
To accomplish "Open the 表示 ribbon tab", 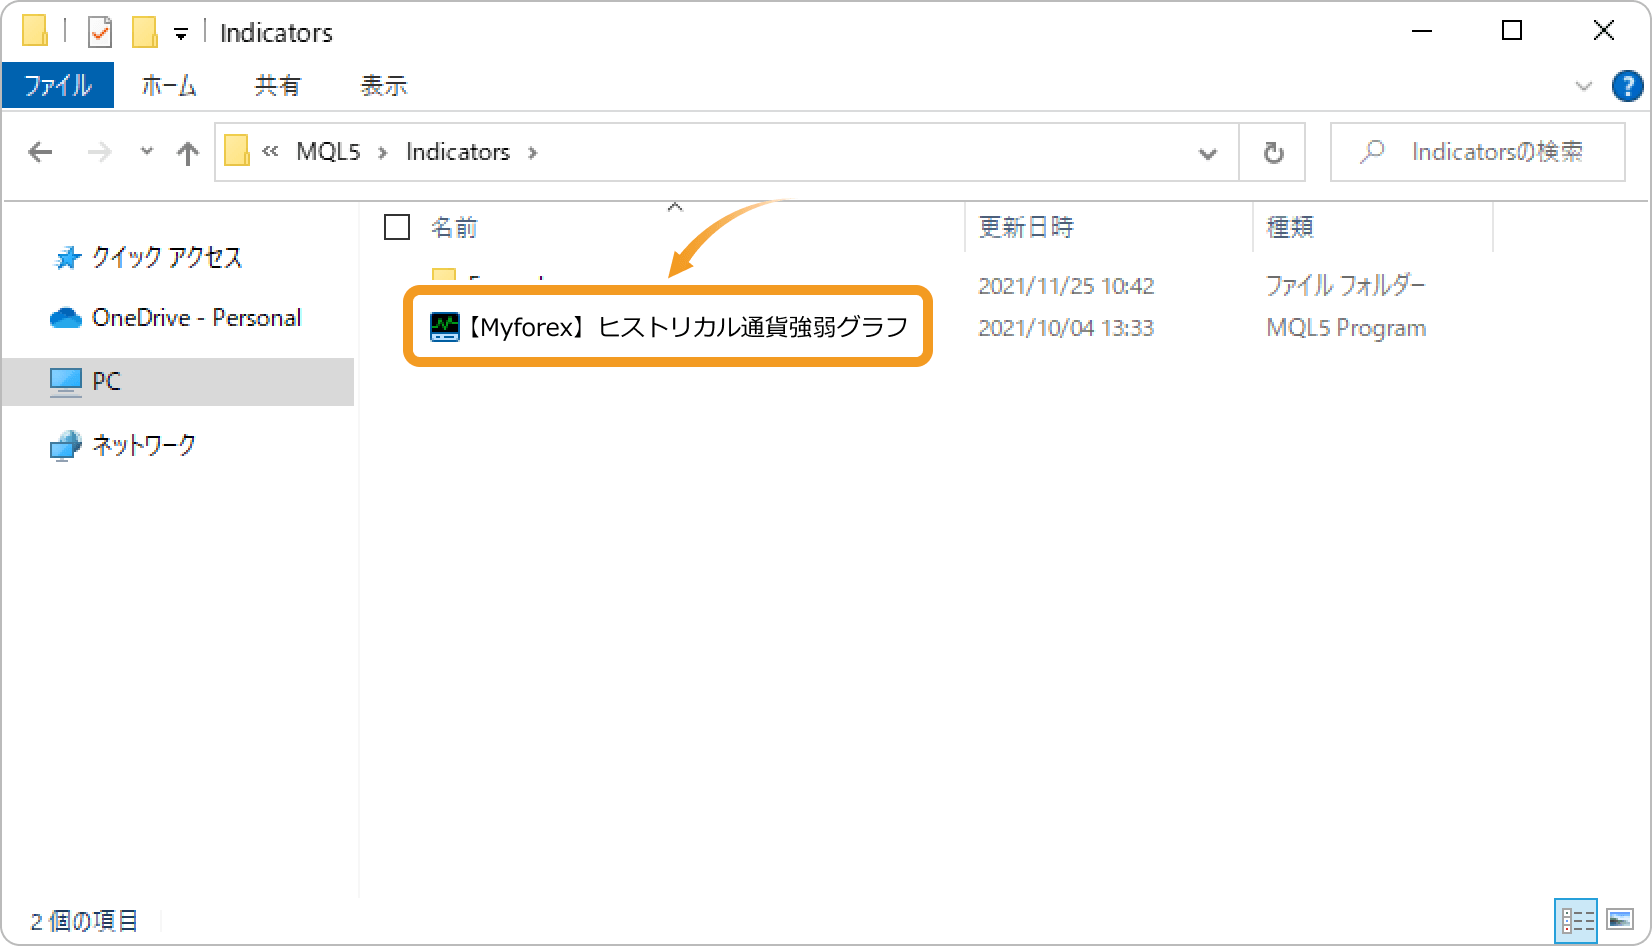I will [x=384, y=86].
